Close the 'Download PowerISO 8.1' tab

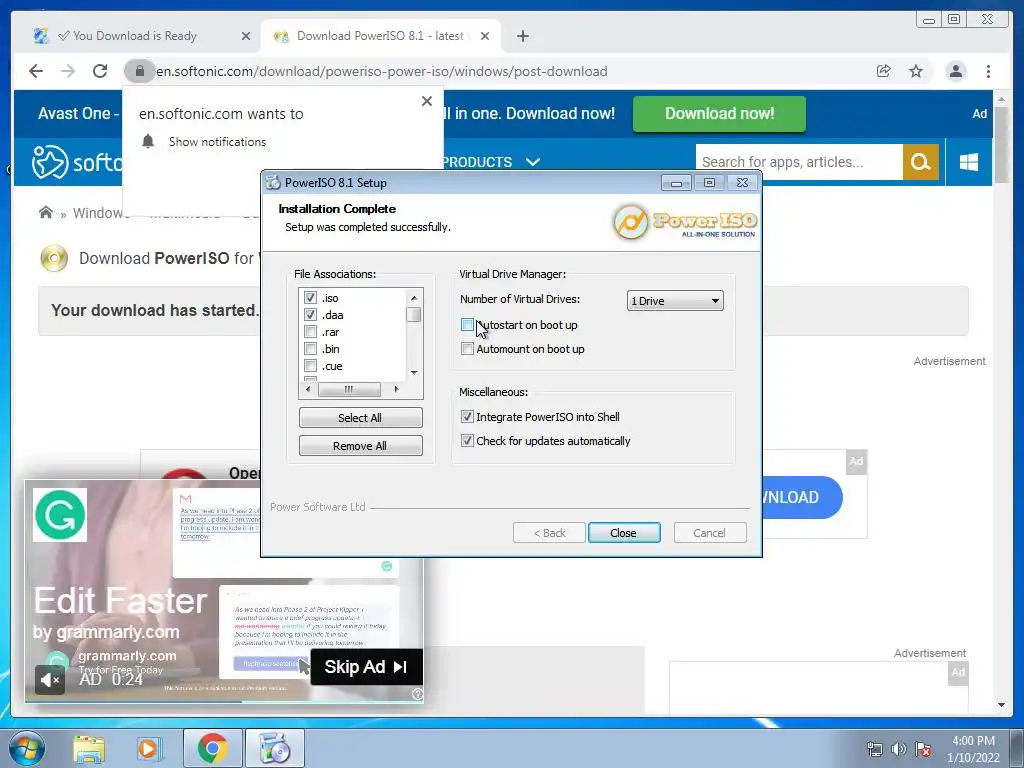click(485, 36)
